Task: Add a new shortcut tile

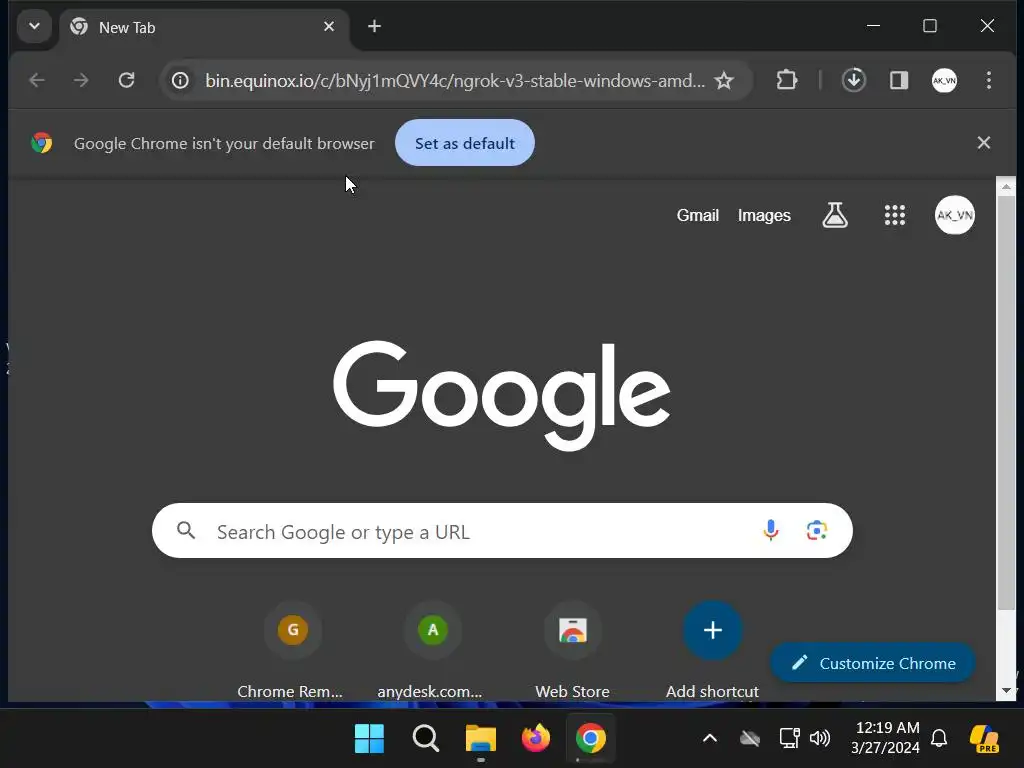Action: click(x=712, y=650)
